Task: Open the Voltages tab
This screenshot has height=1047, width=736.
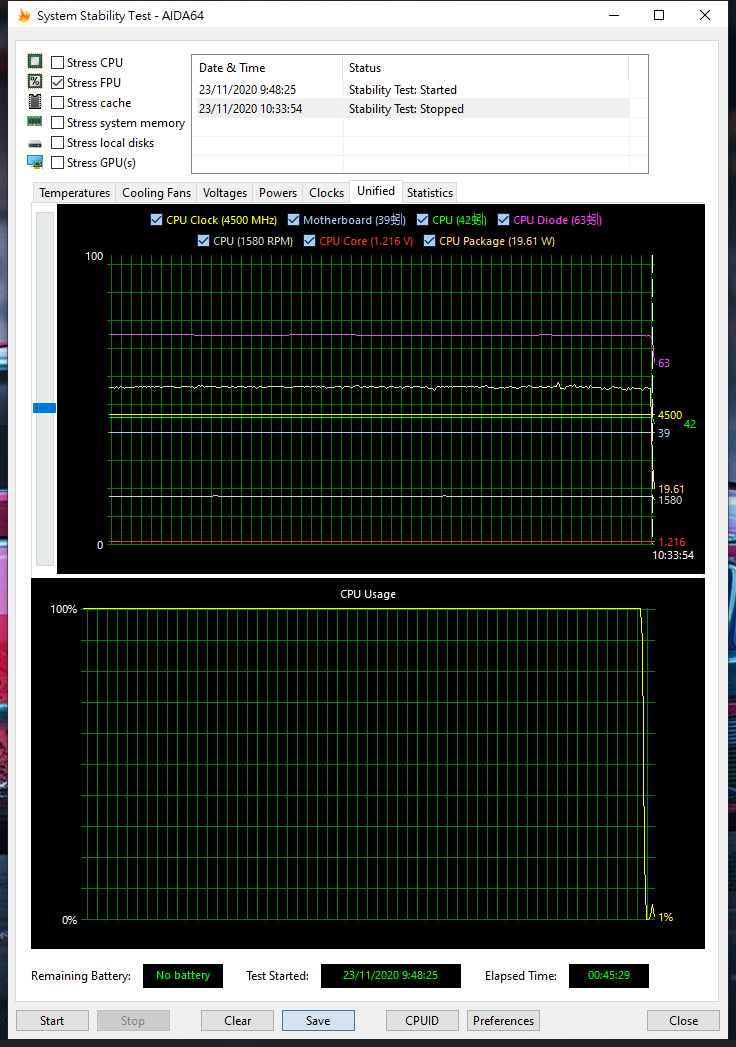Action: pyautogui.click(x=224, y=192)
